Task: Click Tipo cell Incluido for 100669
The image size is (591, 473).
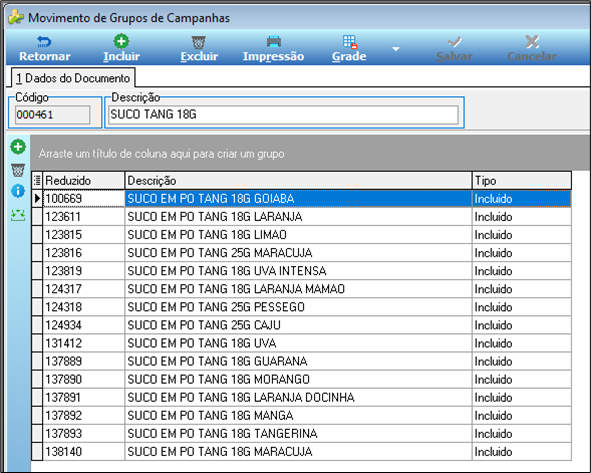Action: (522, 199)
